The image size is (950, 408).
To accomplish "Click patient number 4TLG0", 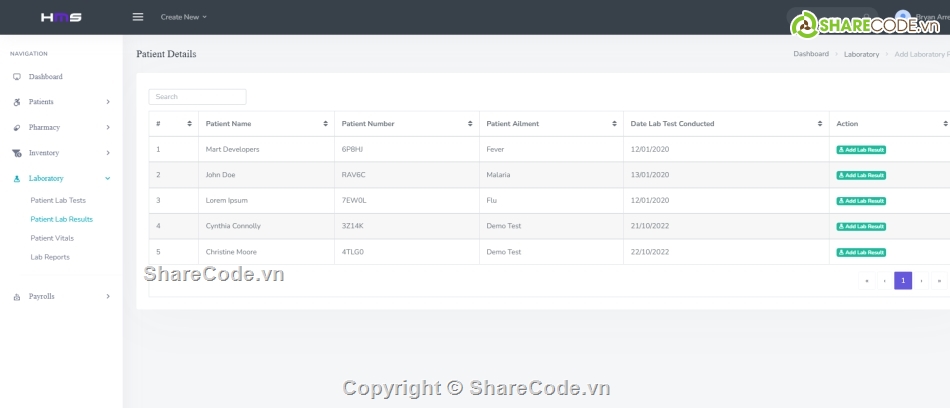I will (353, 252).
